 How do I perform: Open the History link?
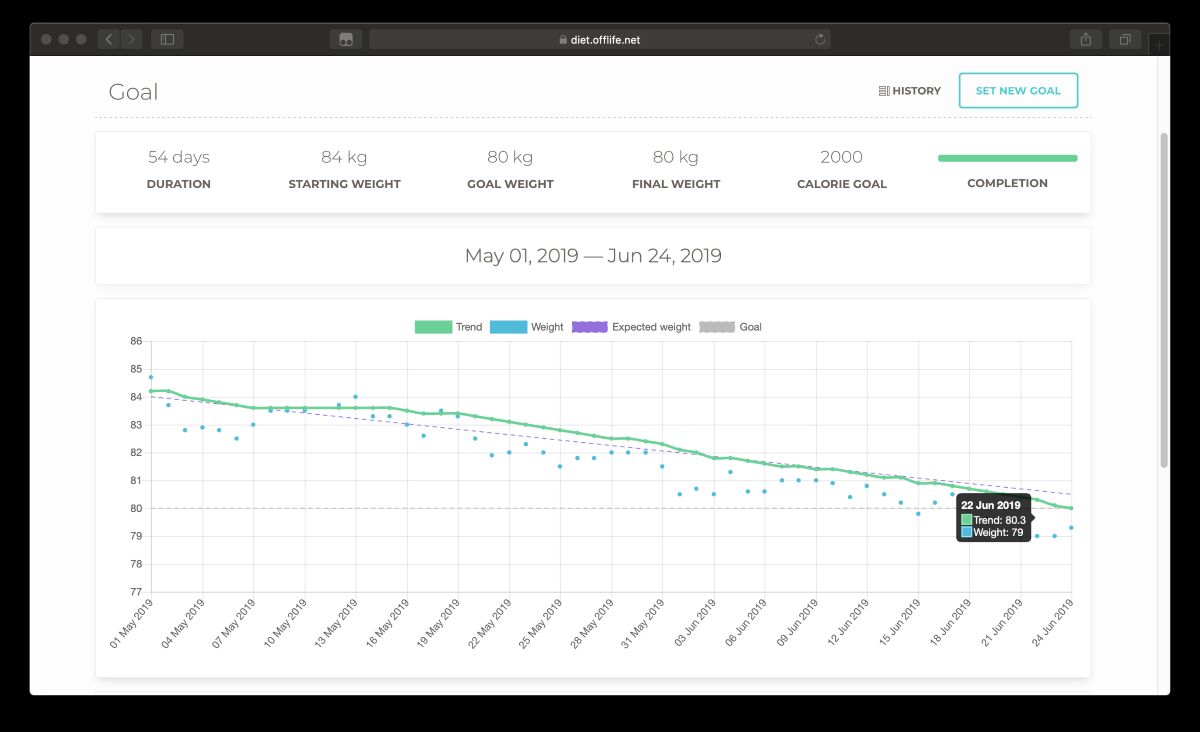coord(909,91)
